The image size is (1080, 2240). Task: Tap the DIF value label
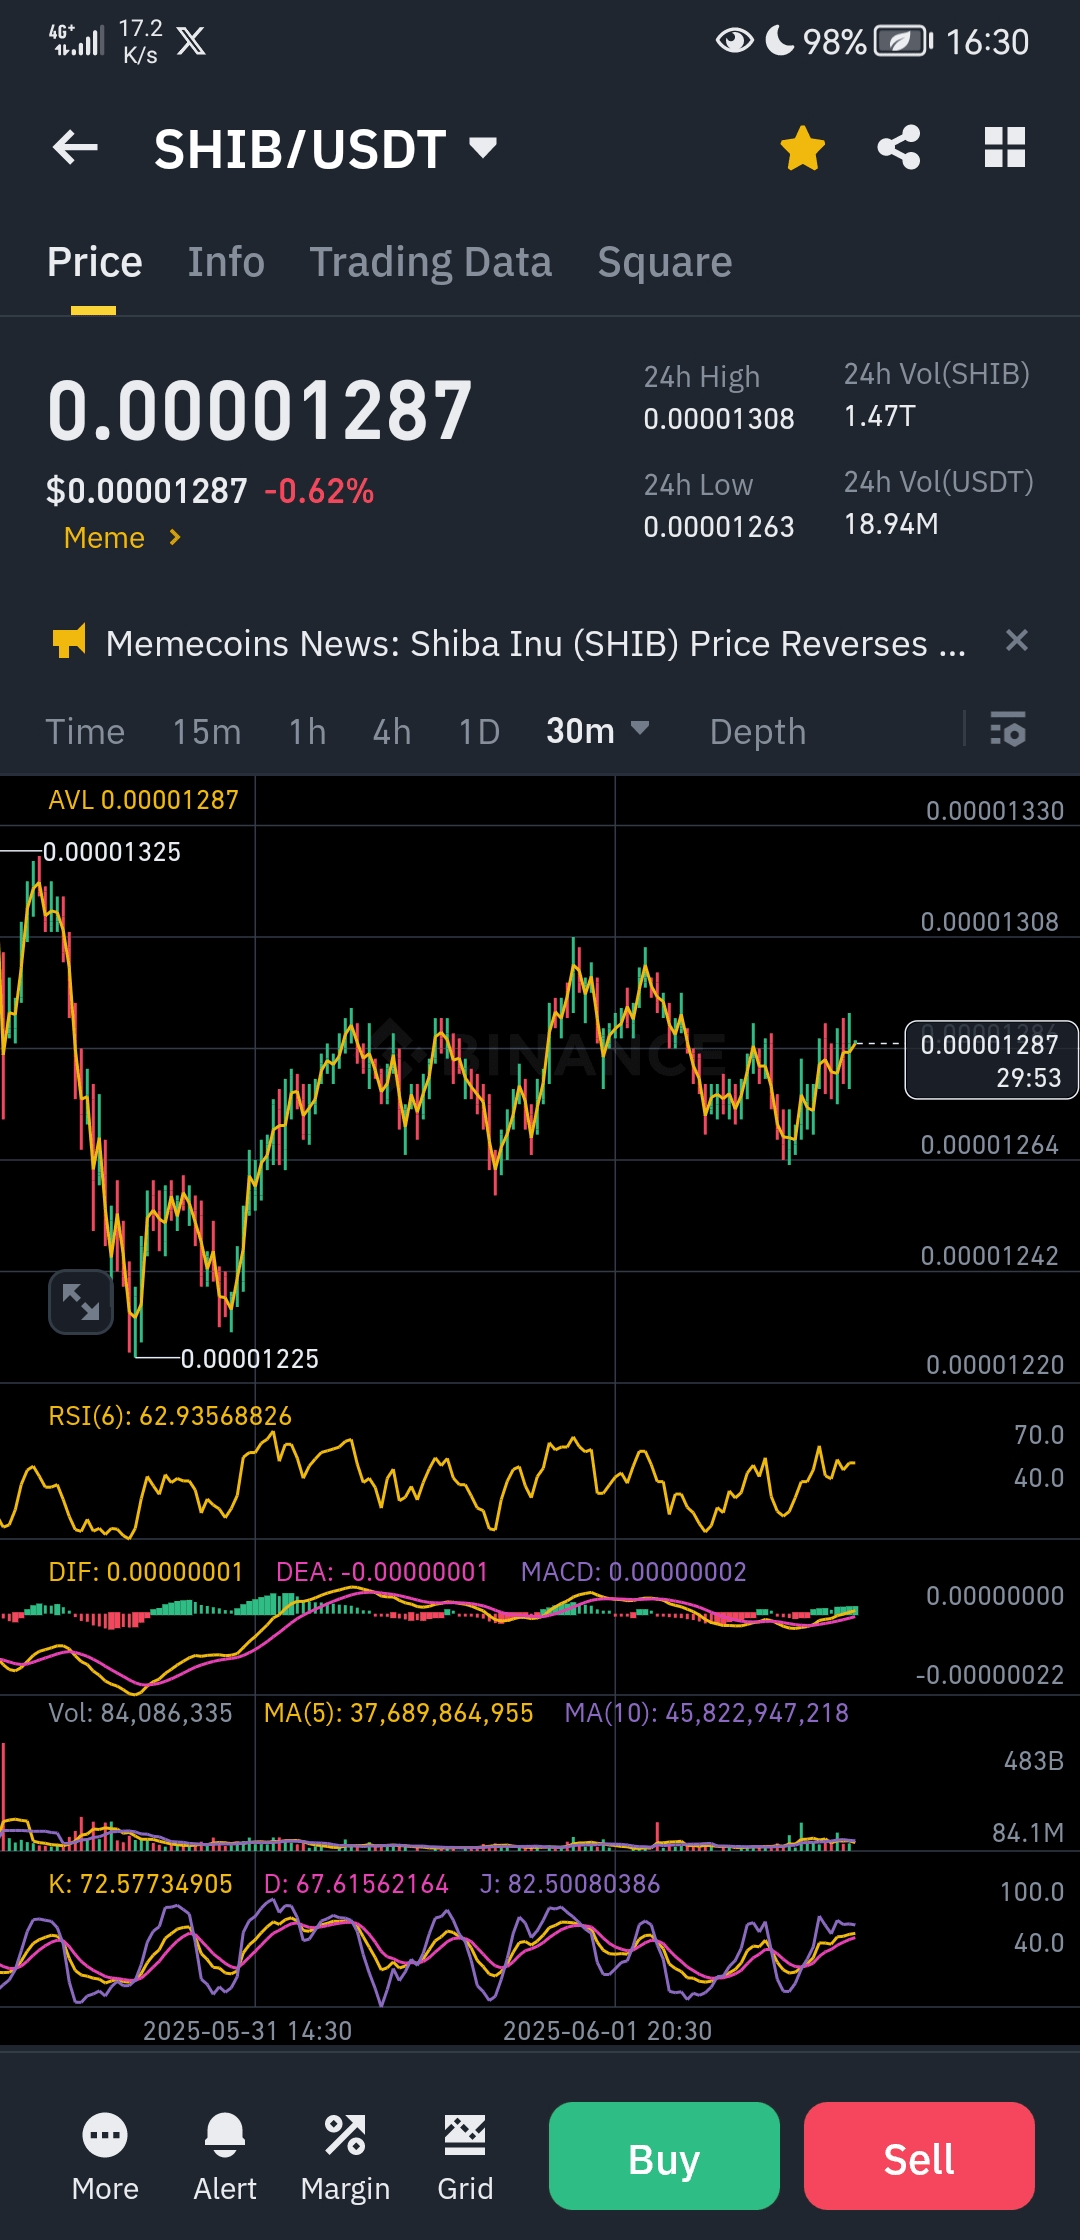click(145, 1572)
